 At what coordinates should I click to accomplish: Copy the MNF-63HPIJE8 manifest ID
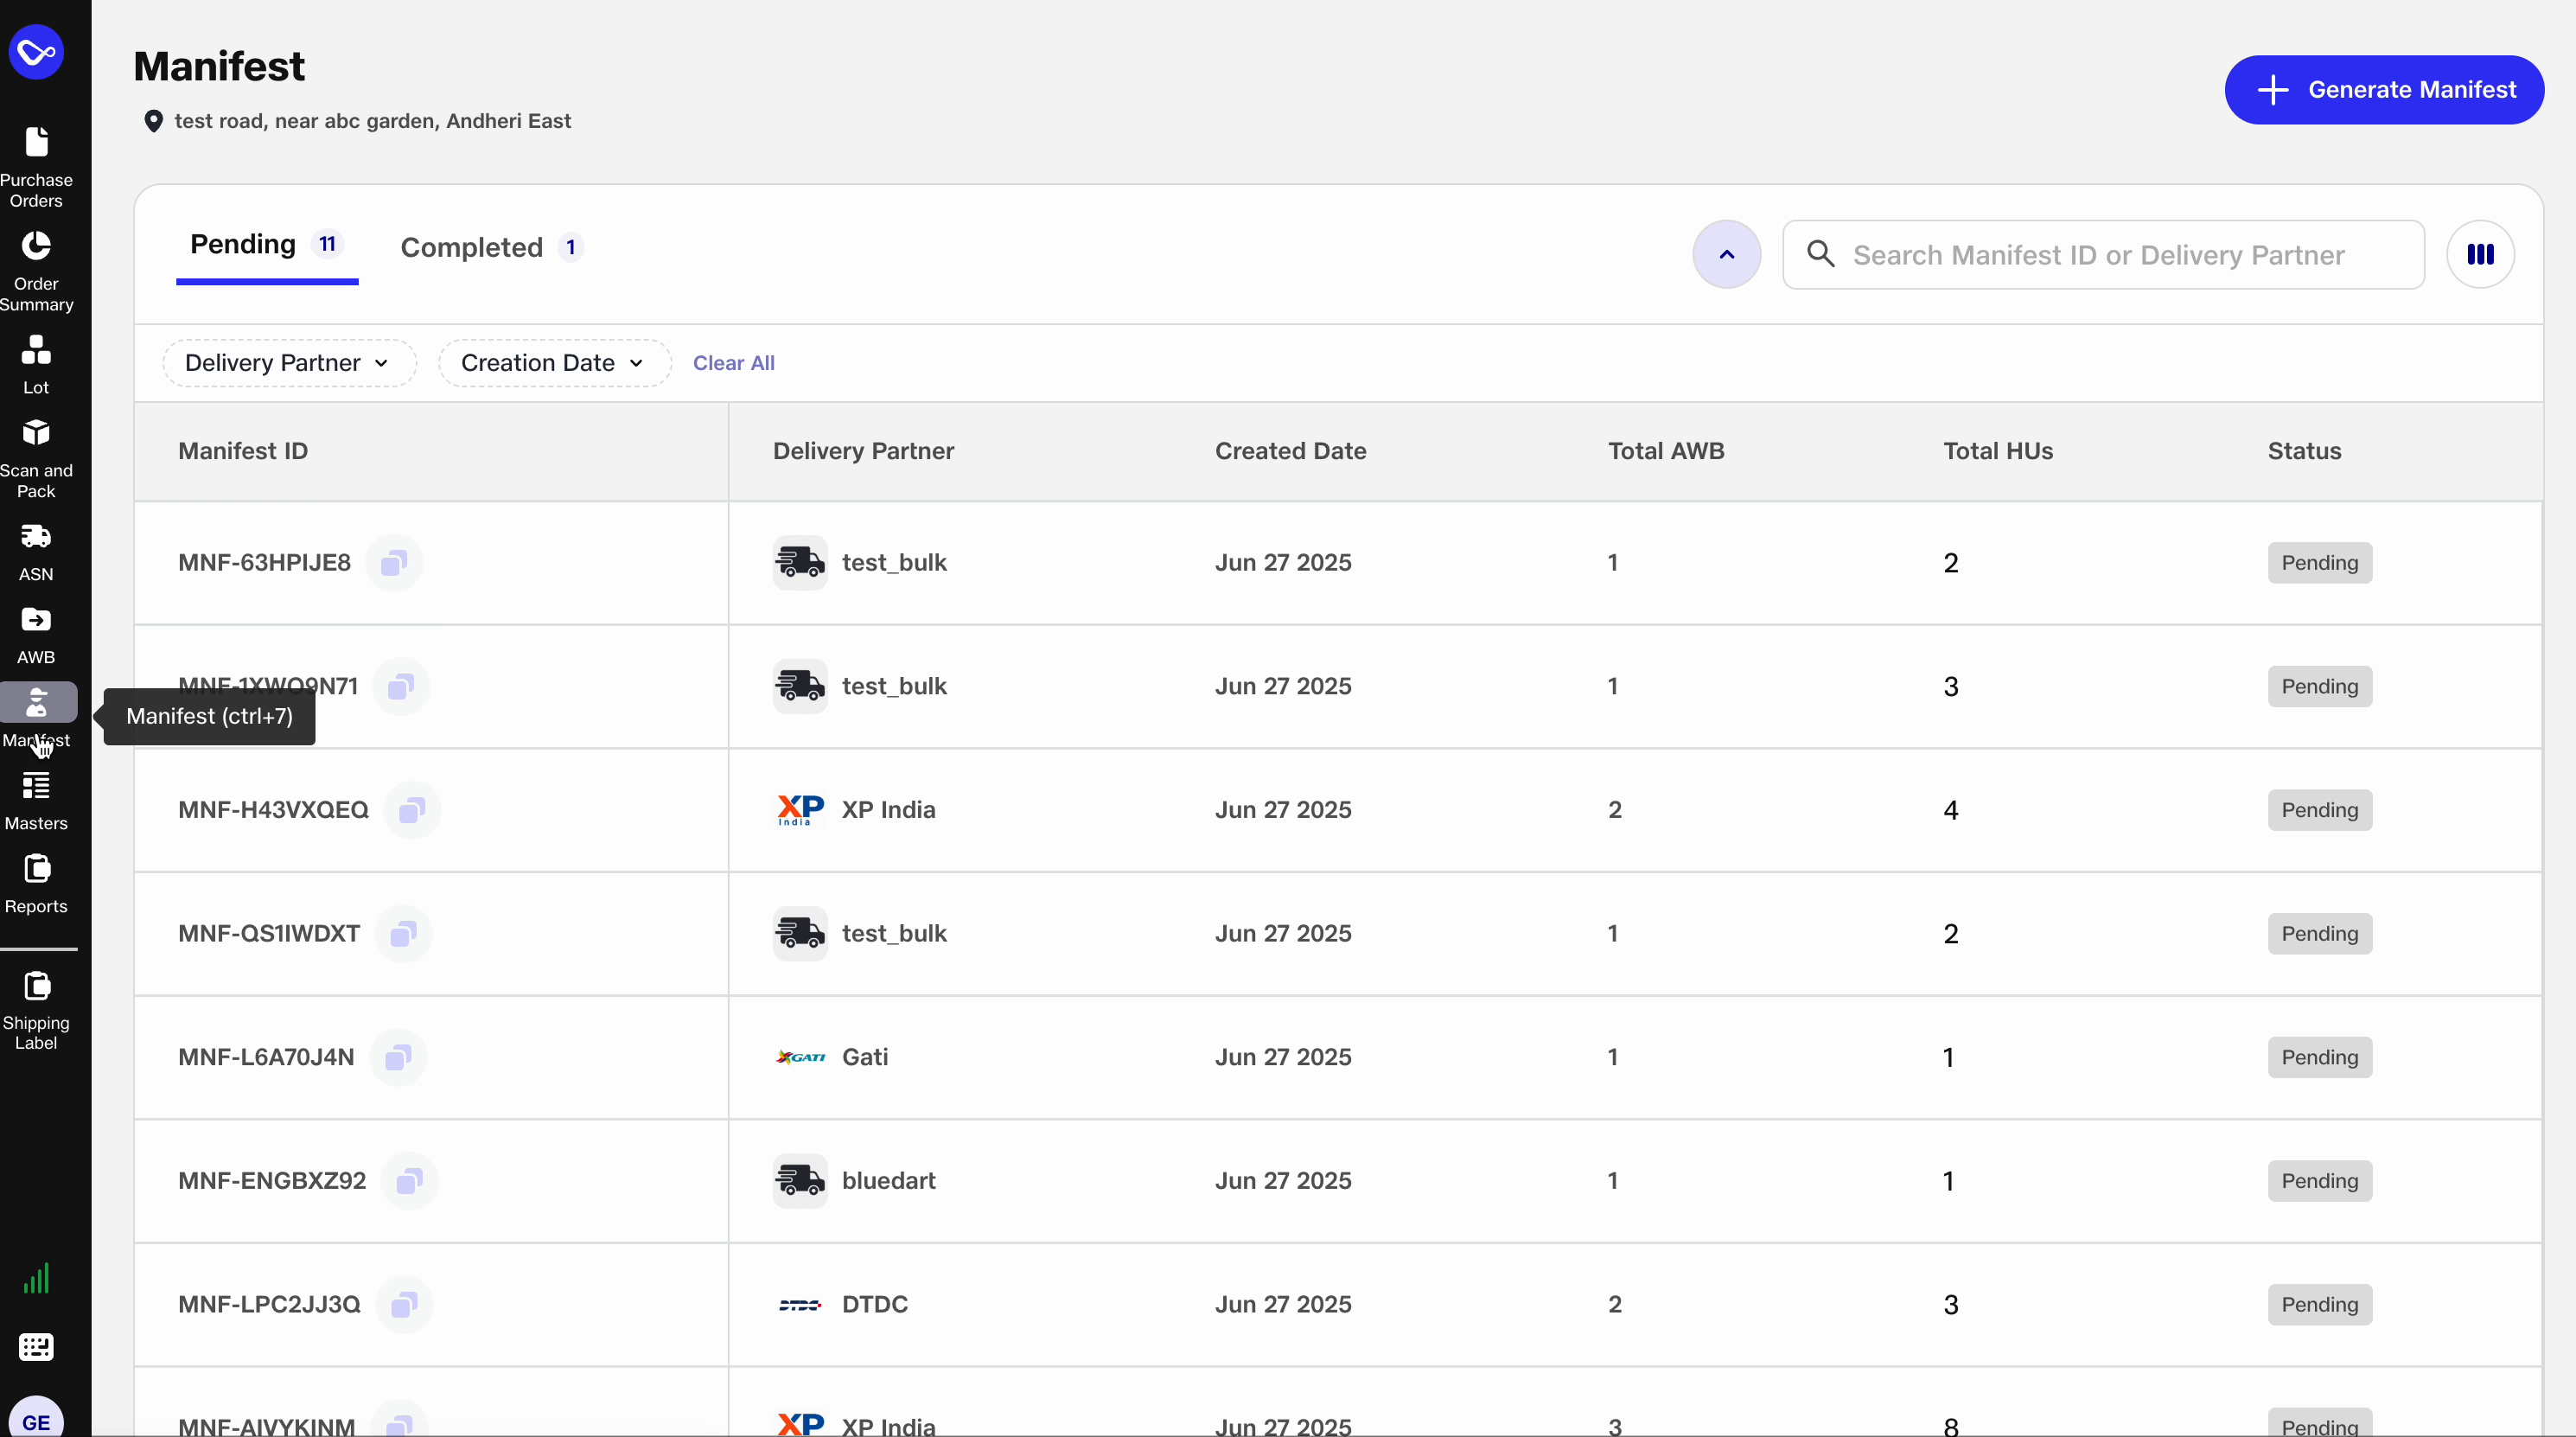click(x=393, y=562)
